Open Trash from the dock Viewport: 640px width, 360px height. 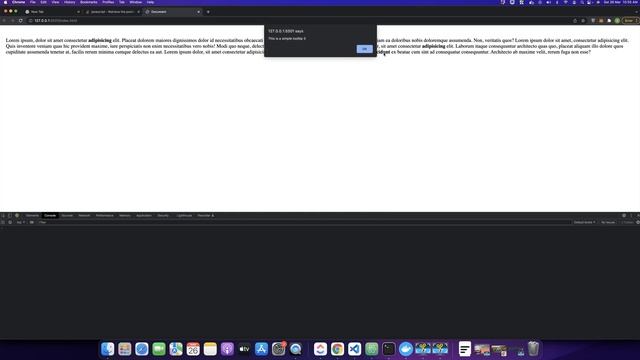533,349
